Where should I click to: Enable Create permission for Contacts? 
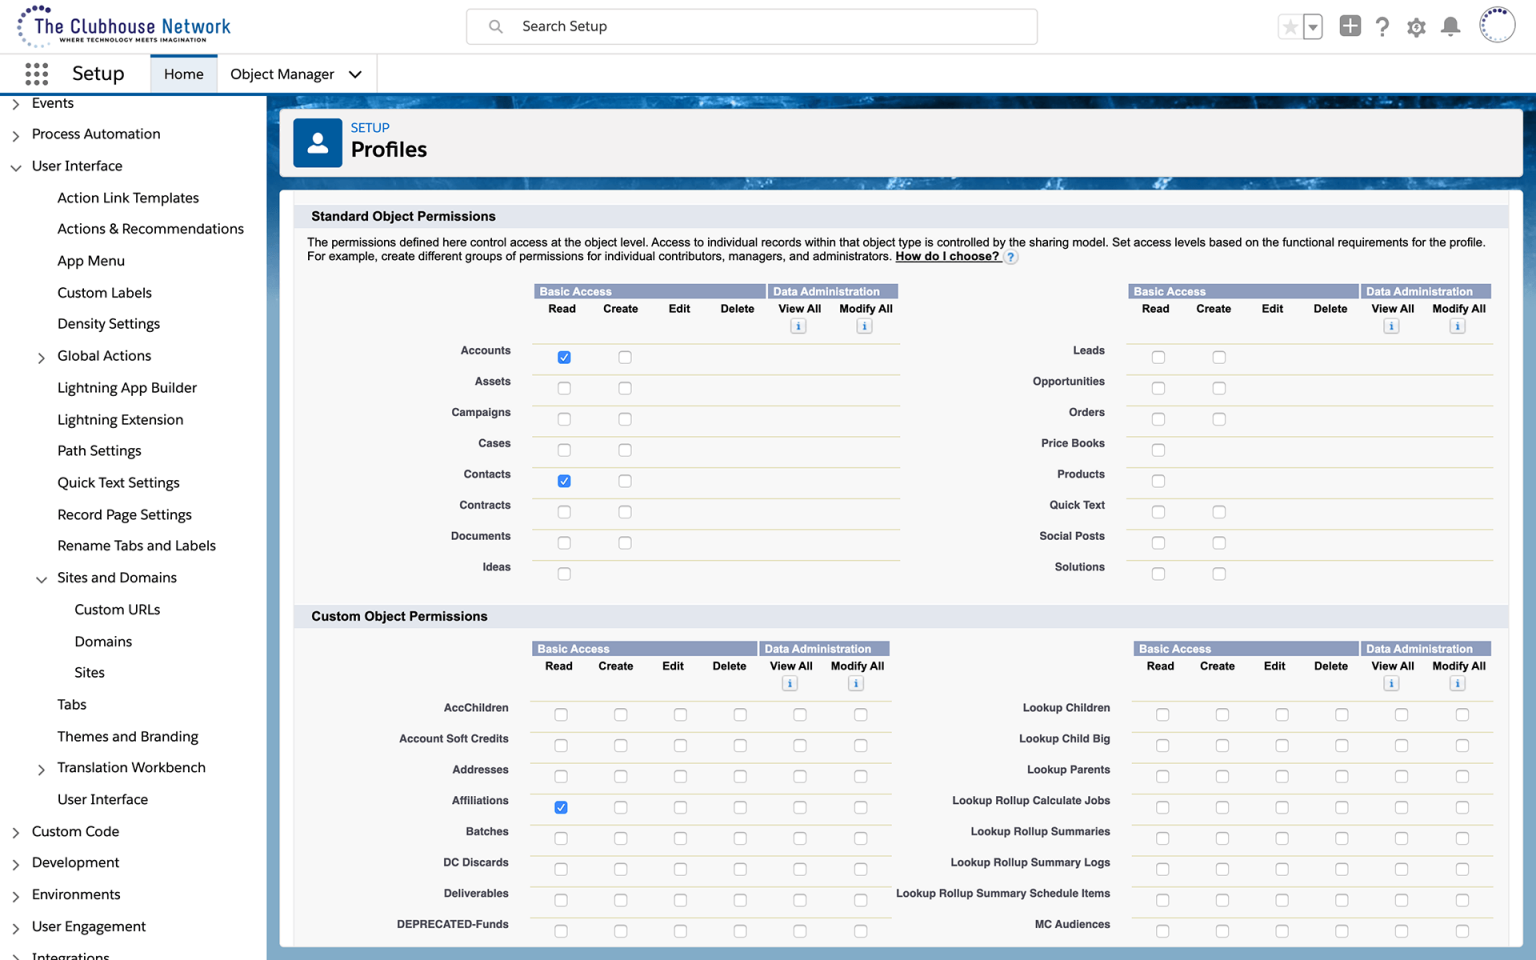tap(624, 481)
